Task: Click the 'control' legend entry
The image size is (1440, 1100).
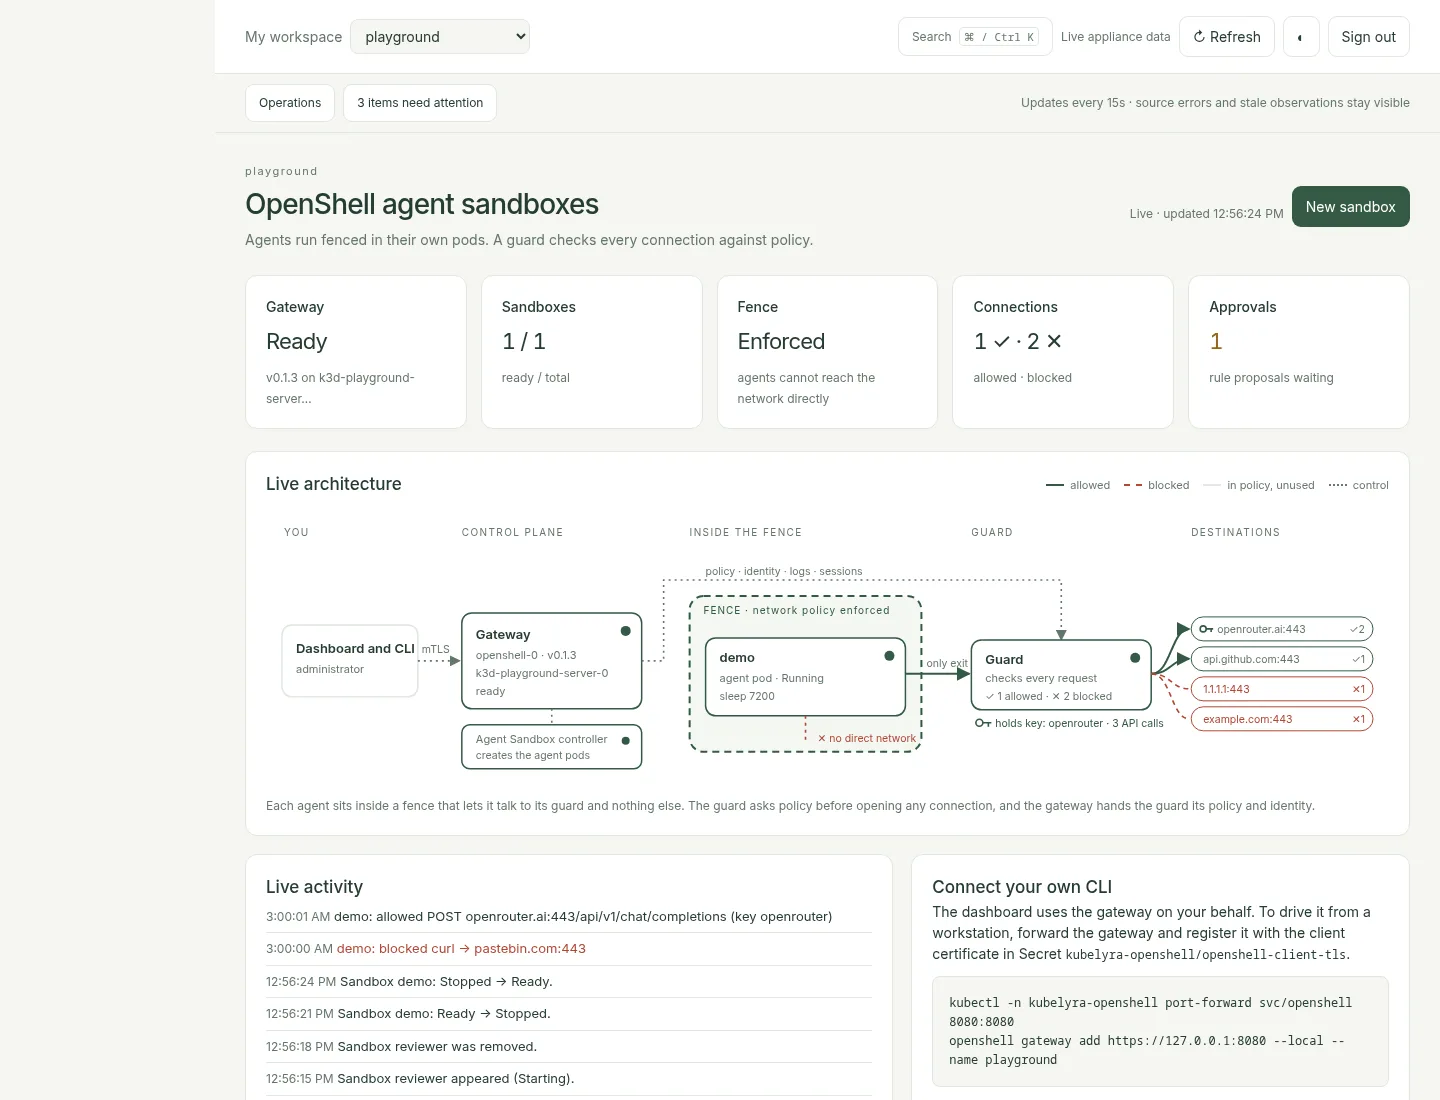Action: coord(1359,485)
